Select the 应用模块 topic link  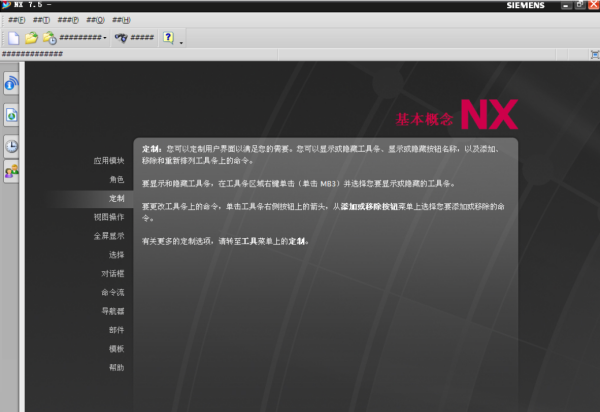[108, 160]
